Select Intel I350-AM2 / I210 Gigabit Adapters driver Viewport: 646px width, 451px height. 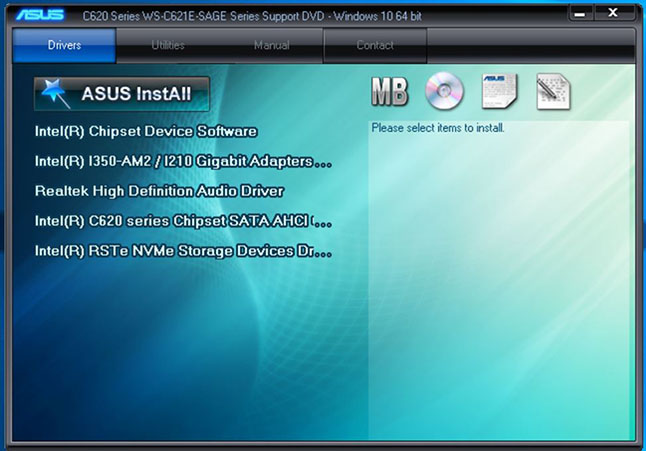click(x=183, y=161)
